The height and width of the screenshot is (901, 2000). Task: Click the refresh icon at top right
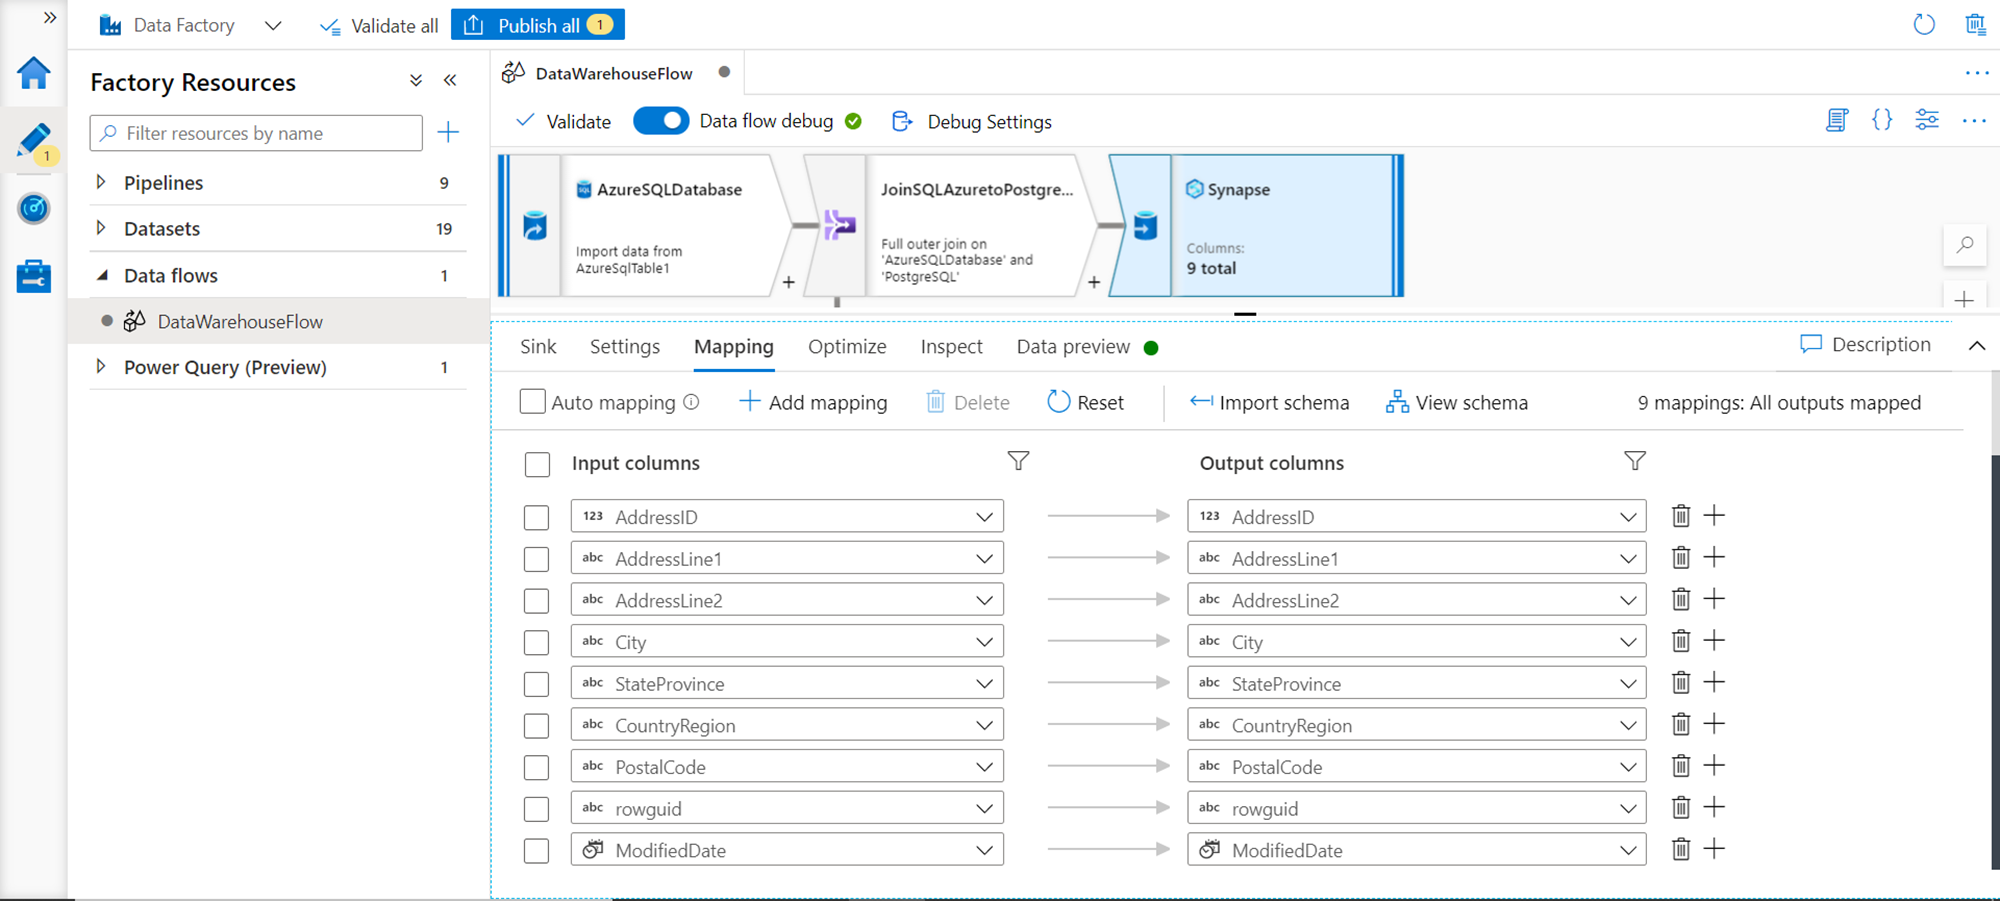point(1924,25)
